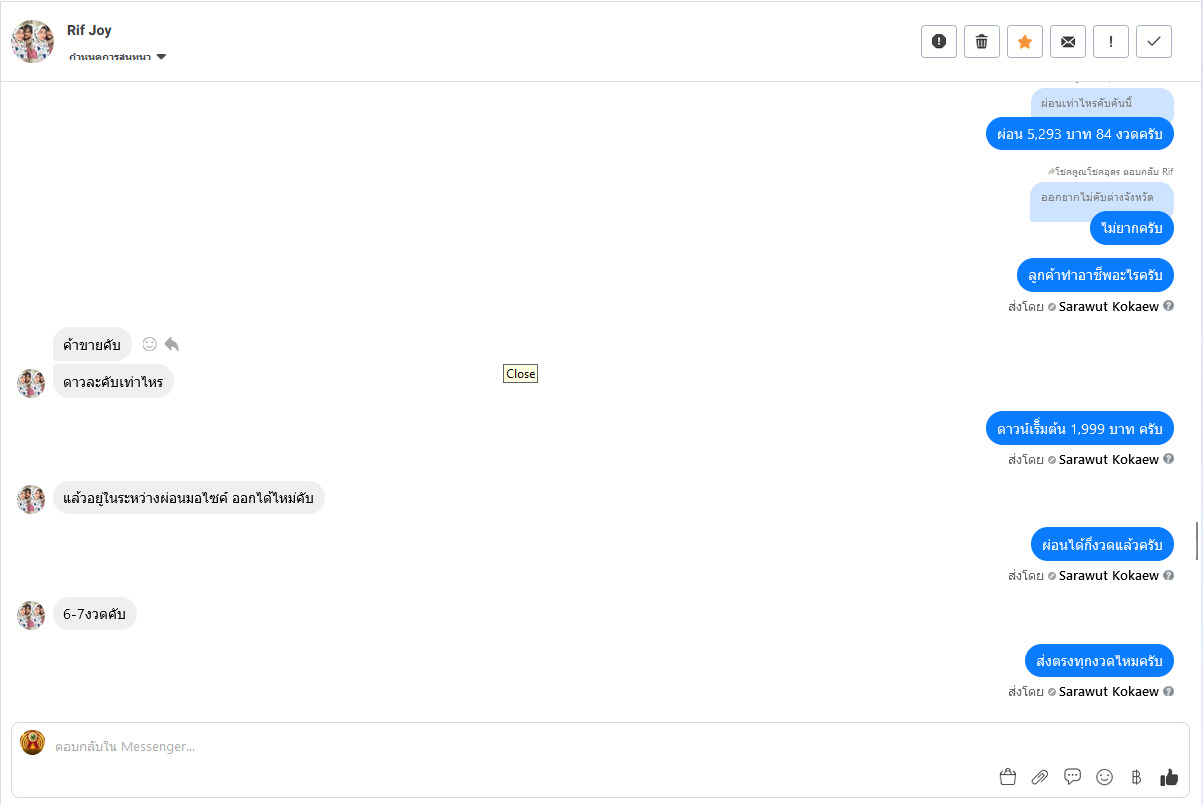The width and height of the screenshot is (1203, 805).
Task: Click the Sarawut Kokaew sender name under last message
Action: (1108, 691)
